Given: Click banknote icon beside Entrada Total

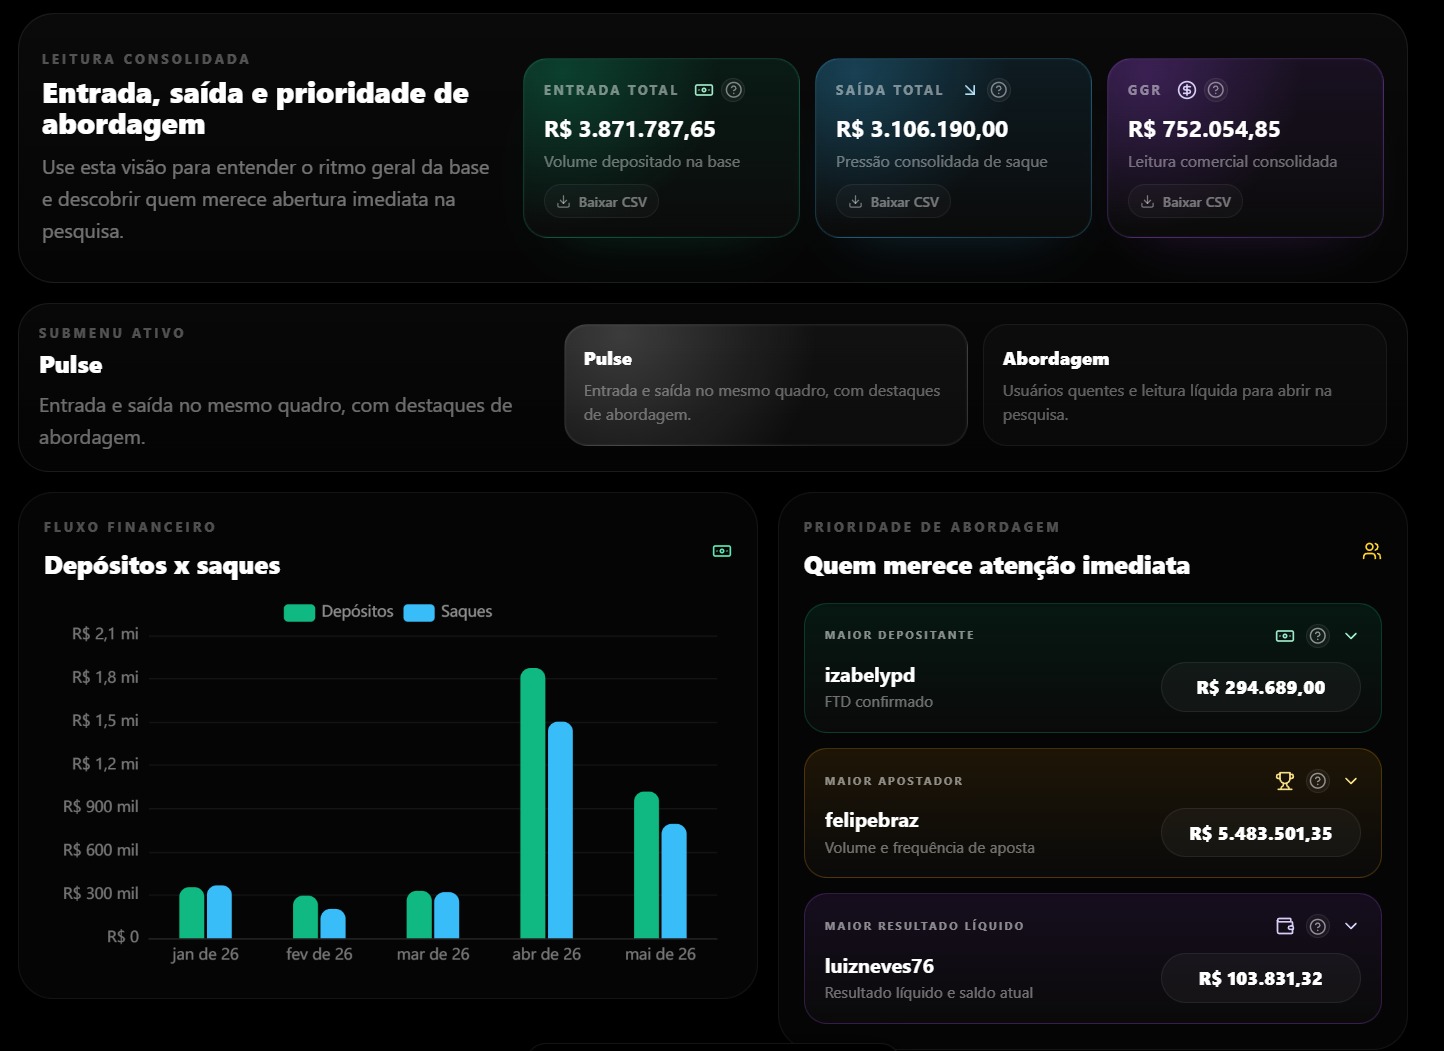Looking at the screenshot, I should pos(704,90).
